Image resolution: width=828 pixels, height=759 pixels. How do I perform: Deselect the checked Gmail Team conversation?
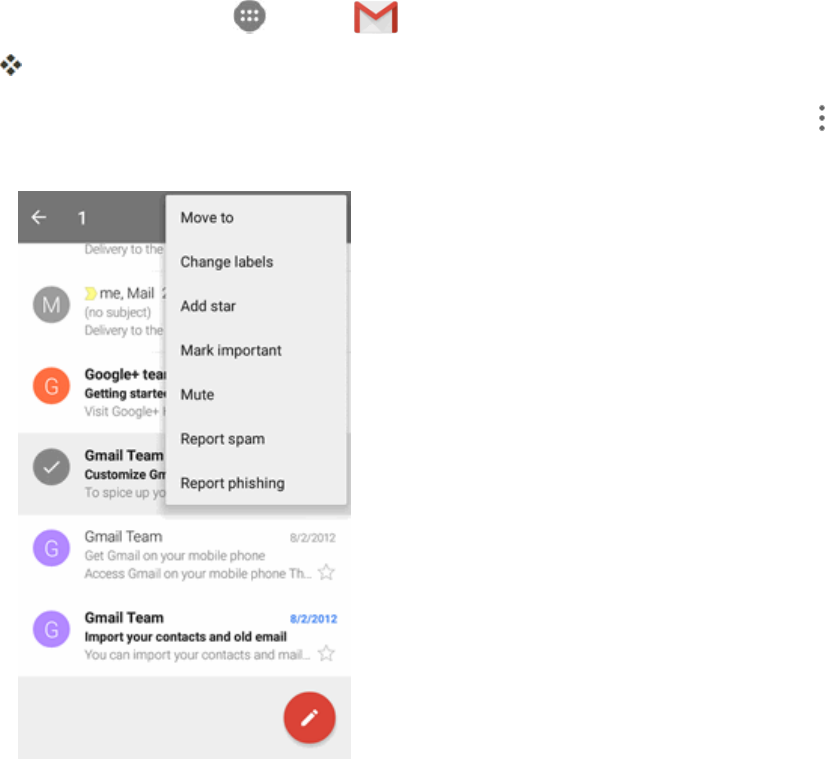click(51, 467)
